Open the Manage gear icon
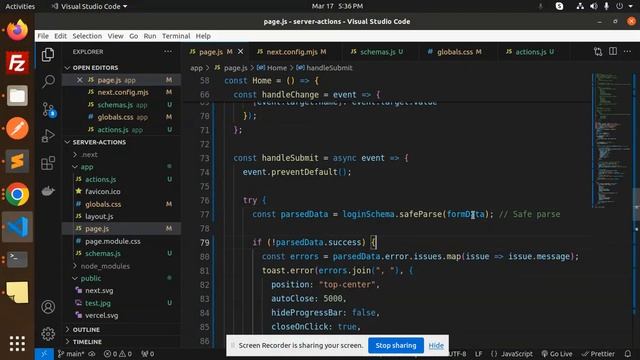The width and height of the screenshot is (640, 360). [x=48, y=333]
